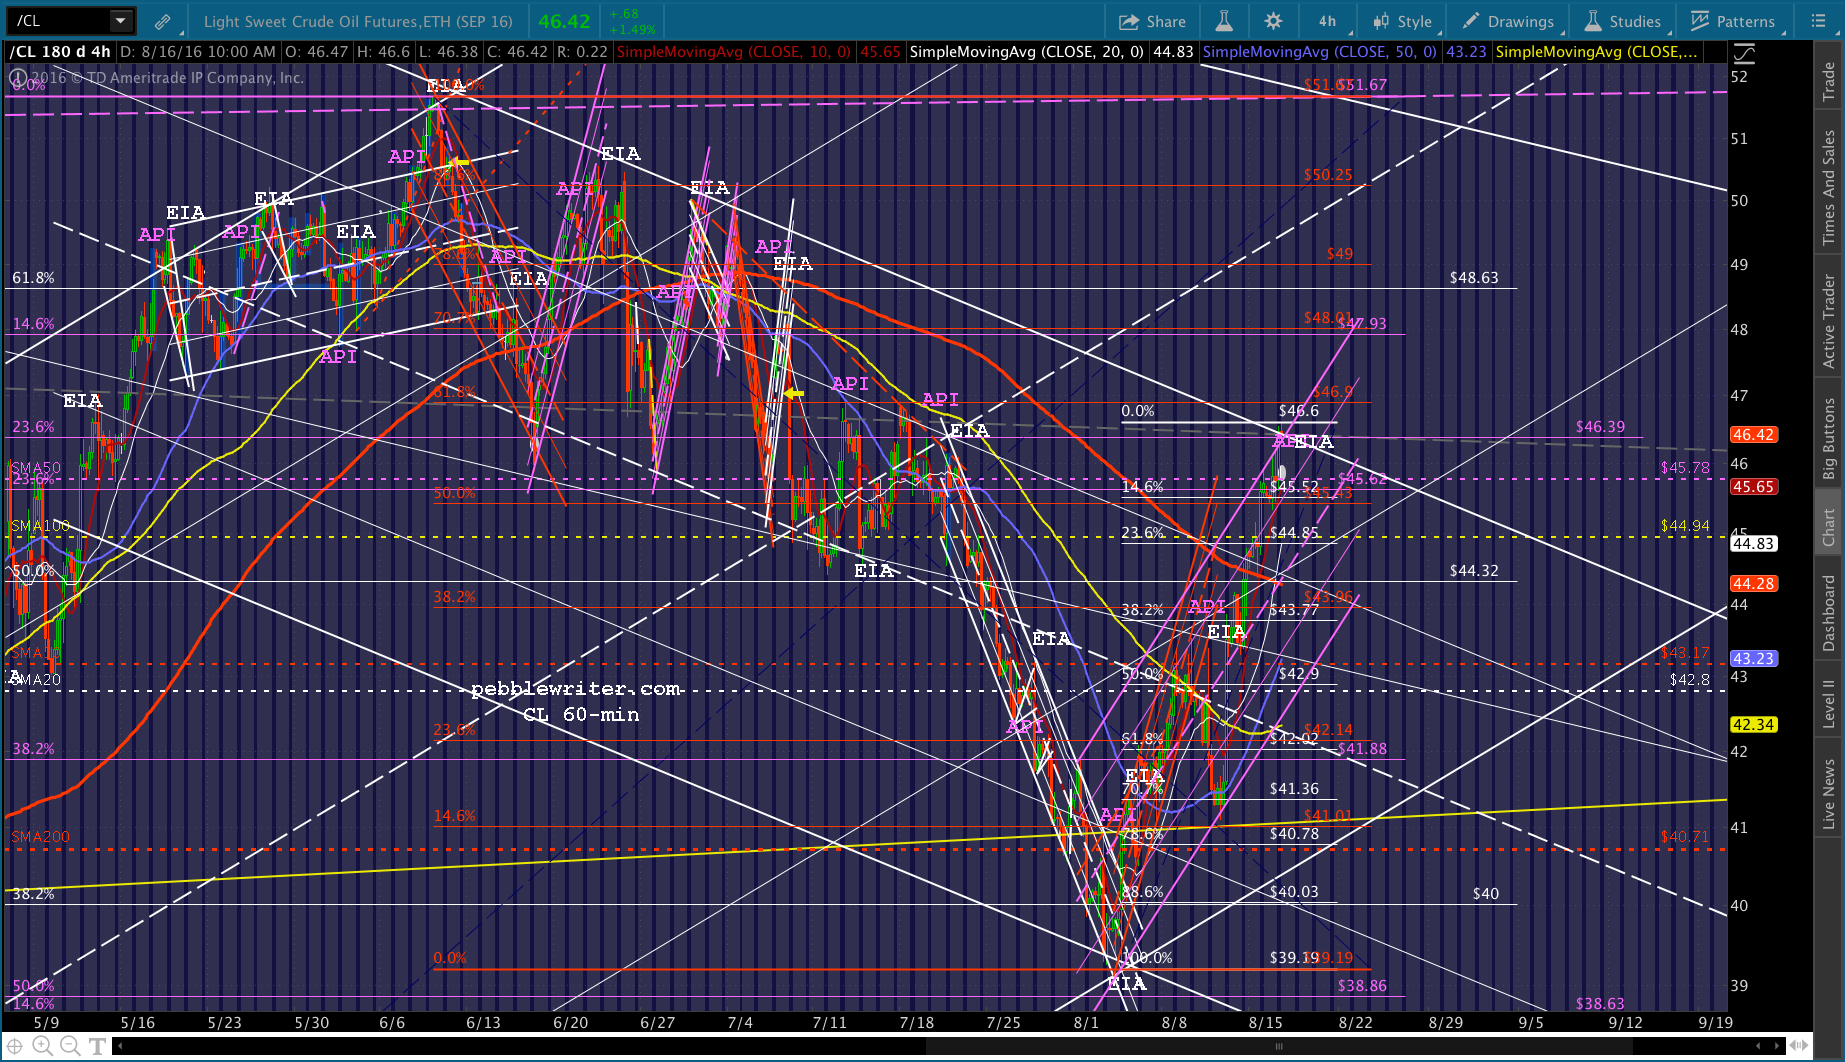The image size is (1845, 1062).
Task: Click the magenta $38.86 level label
Action: point(1362,986)
